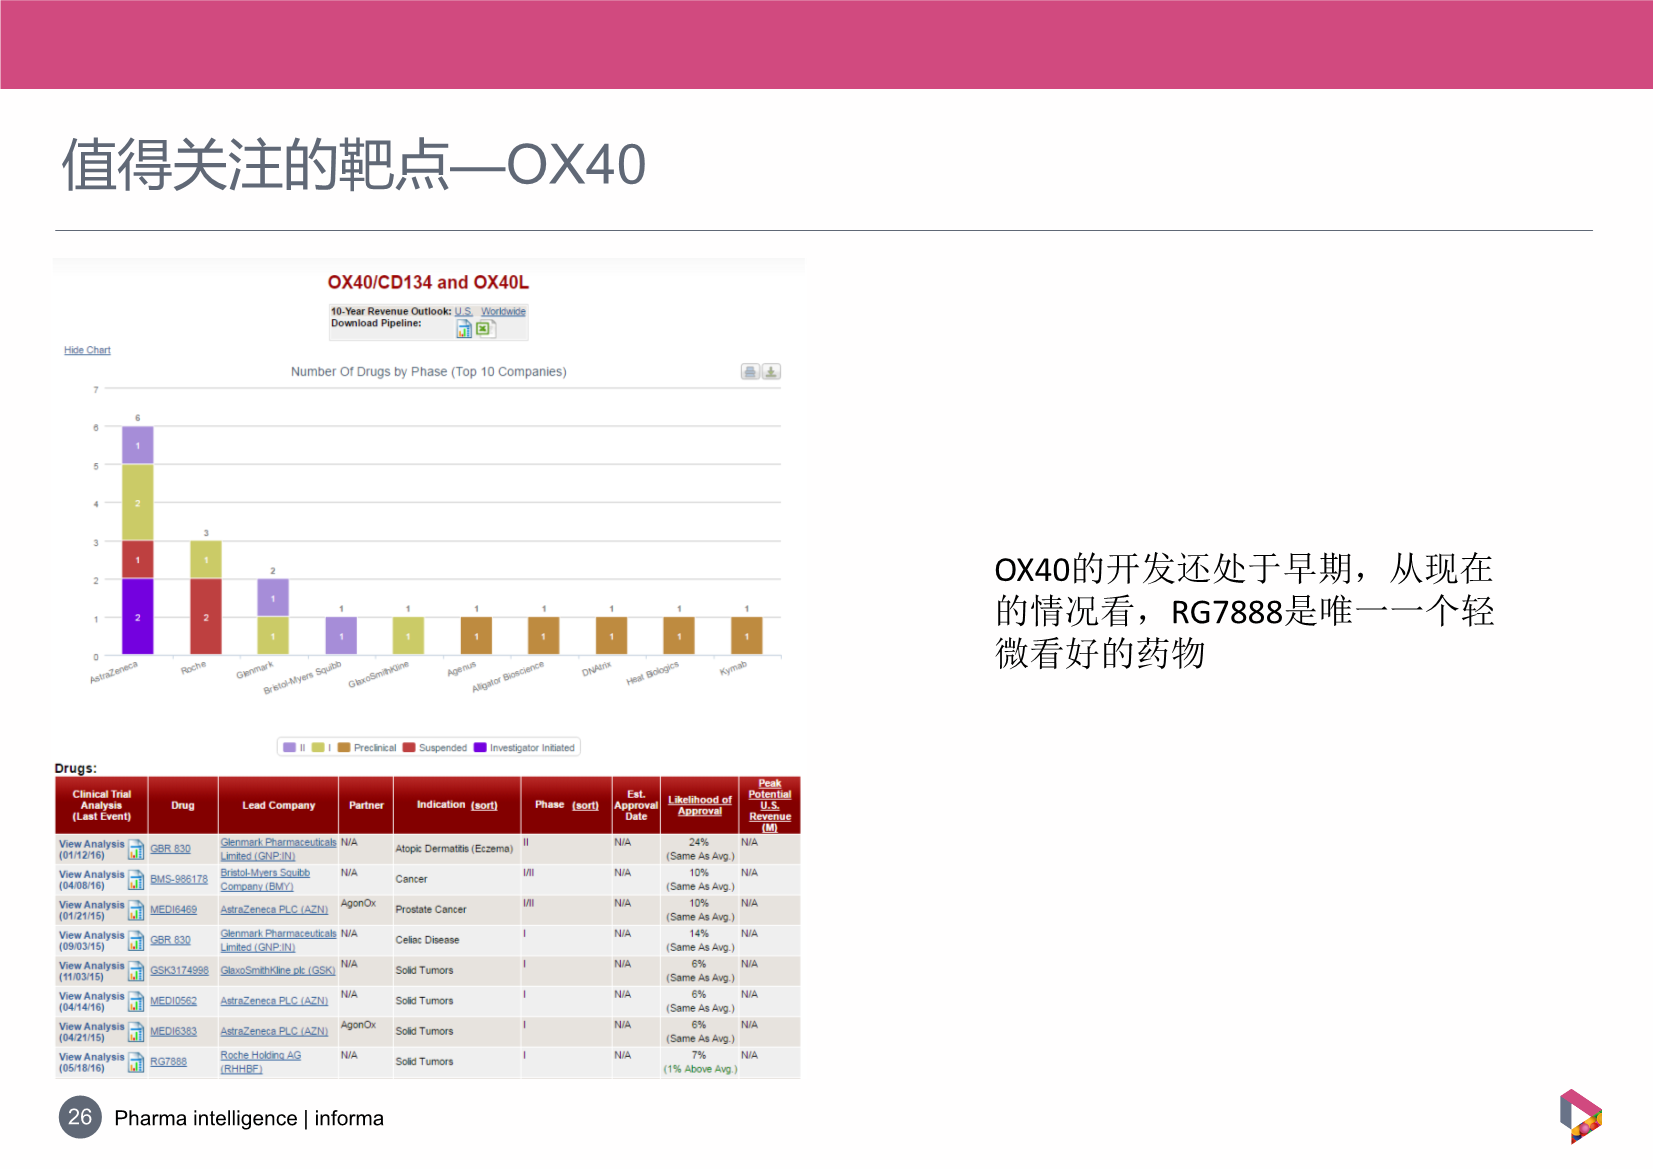Open the RG7888 drug link
The height and width of the screenshot is (1169, 1653).
168,1062
